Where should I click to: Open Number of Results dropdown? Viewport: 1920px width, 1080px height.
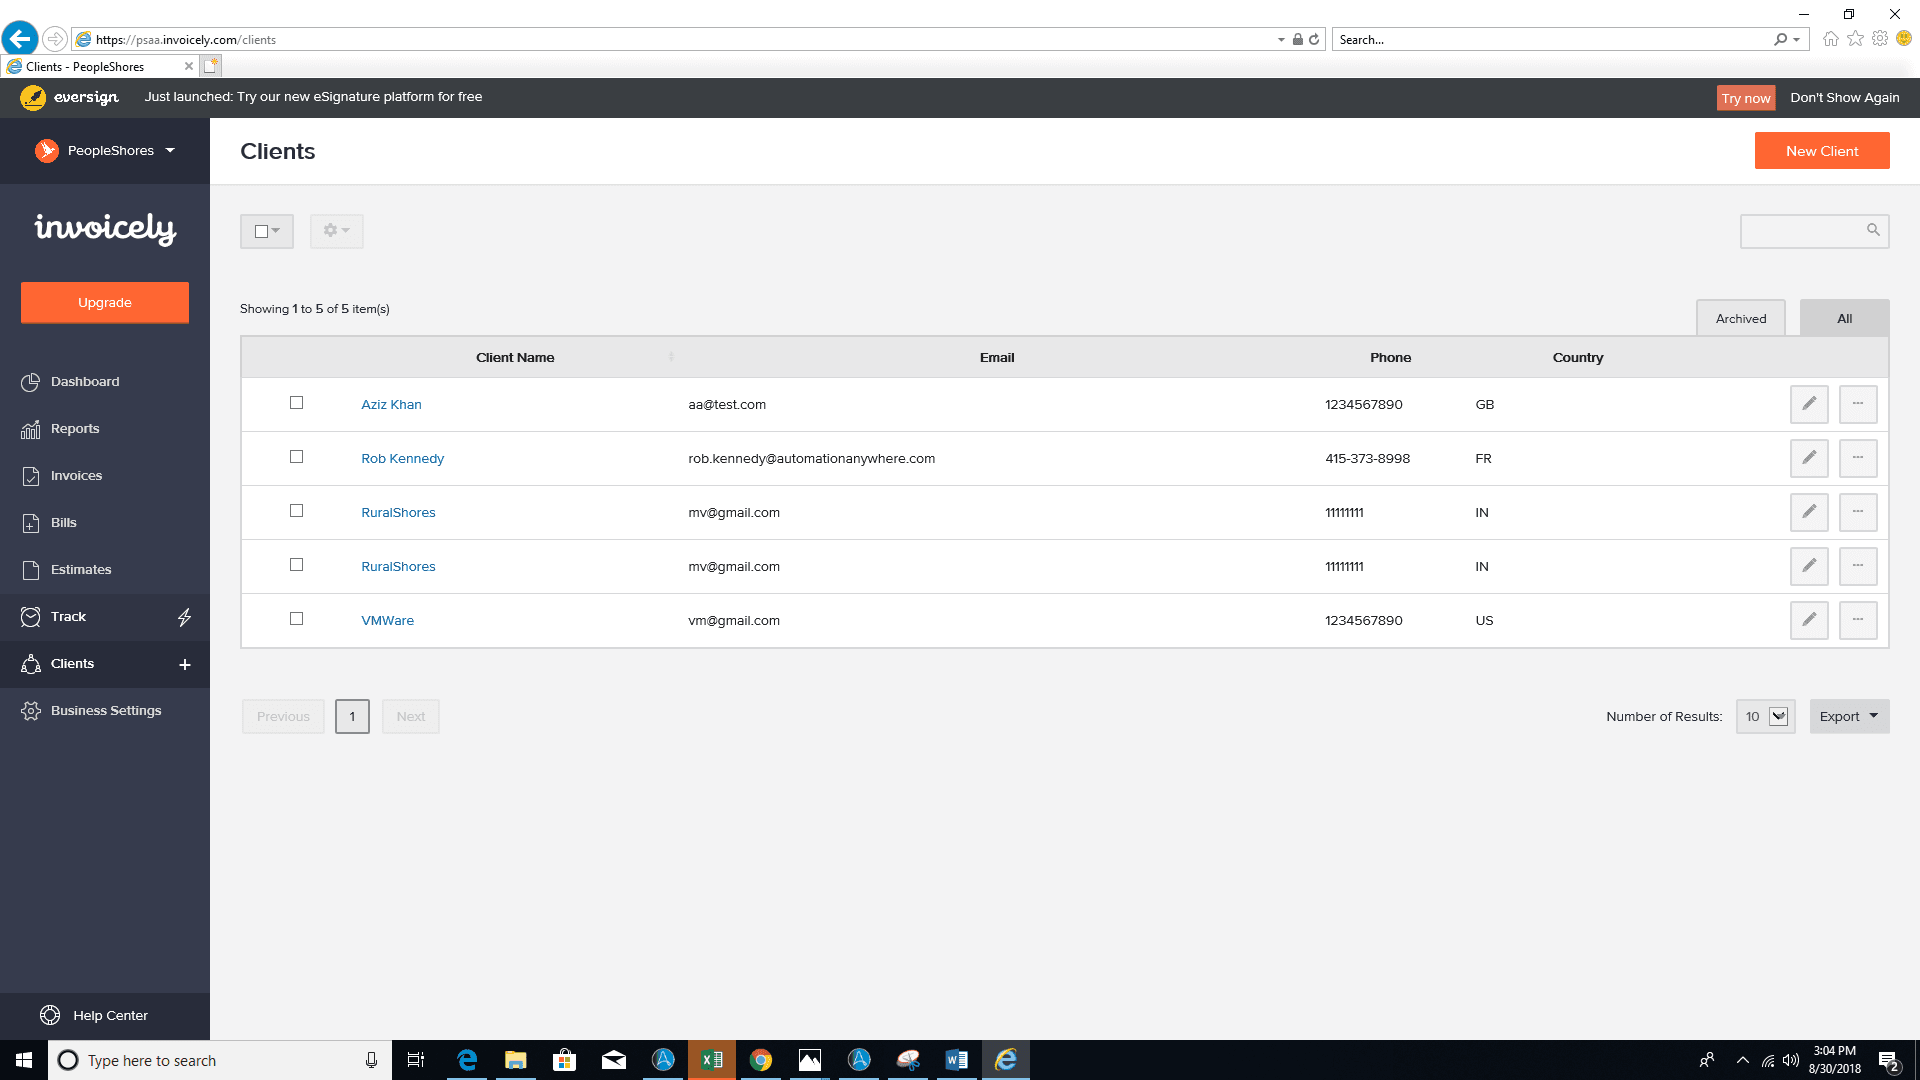coord(1766,716)
